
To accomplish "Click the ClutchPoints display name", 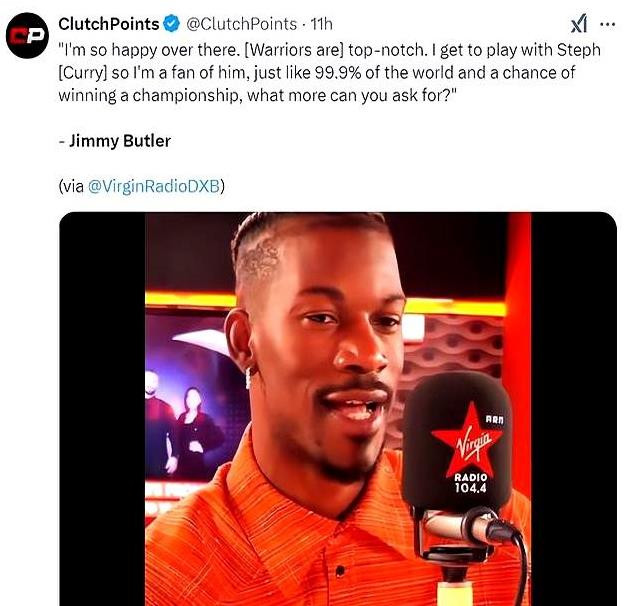I will [109, 24].
